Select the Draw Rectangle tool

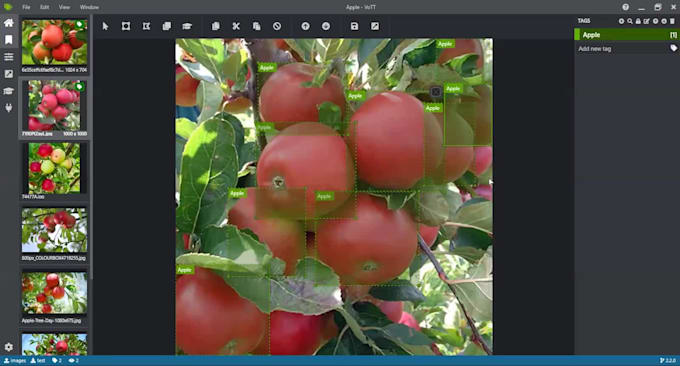pyautogui.click(x=126, y=26)
